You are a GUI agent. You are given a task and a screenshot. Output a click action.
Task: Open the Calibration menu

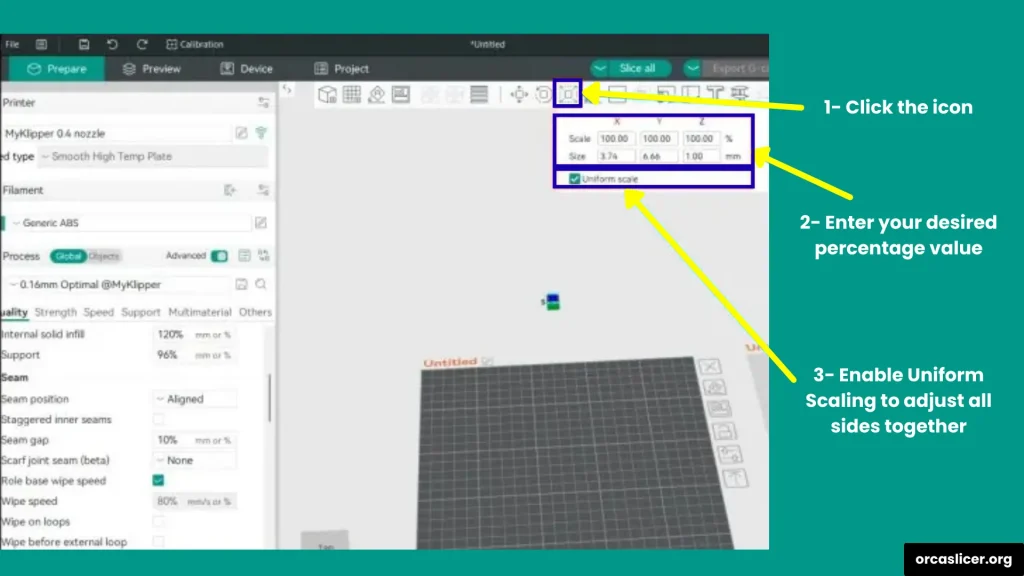195,44
